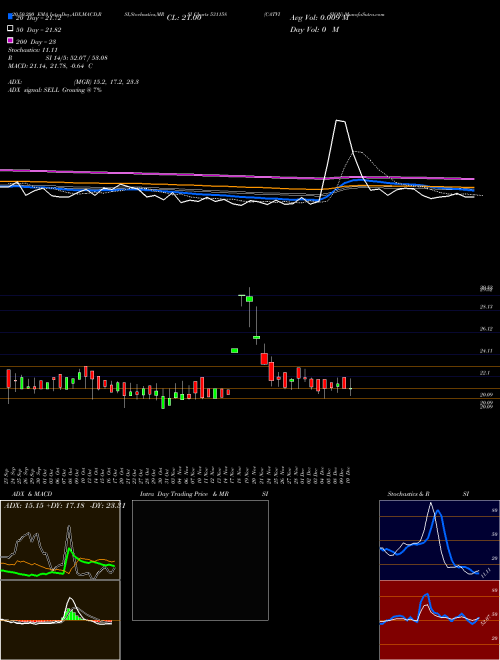Viewport: 500px width, 660px height.
Task: Click the magenta 200 Day legend swatch
Action: [x=10, y=41]
